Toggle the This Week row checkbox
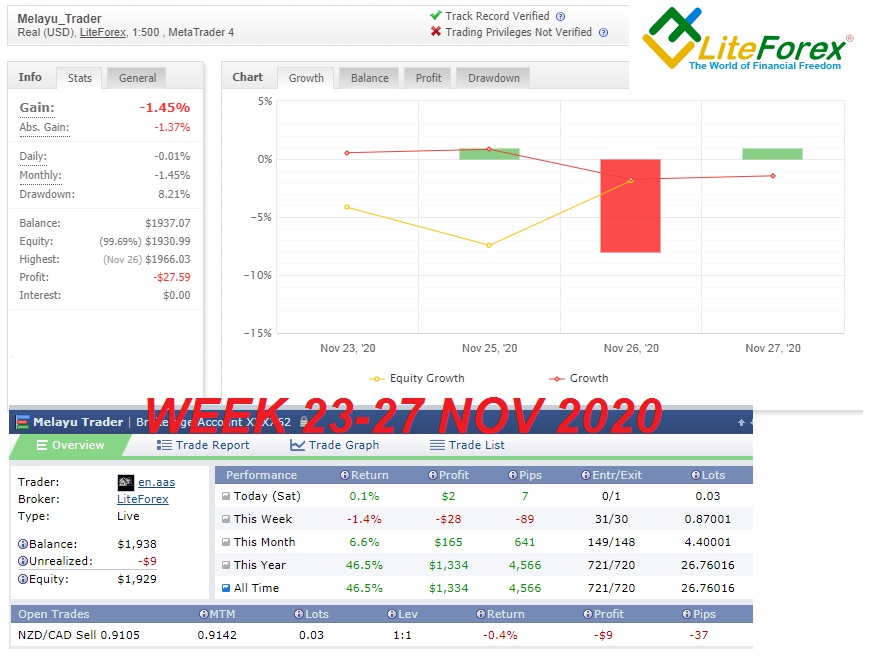 coord(226,520)
